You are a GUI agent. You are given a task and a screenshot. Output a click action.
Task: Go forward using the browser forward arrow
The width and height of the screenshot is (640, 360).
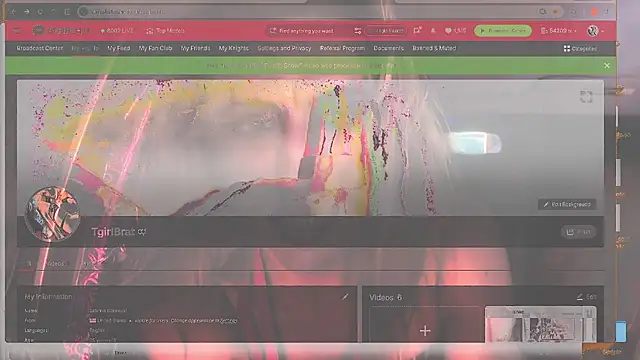27,12
